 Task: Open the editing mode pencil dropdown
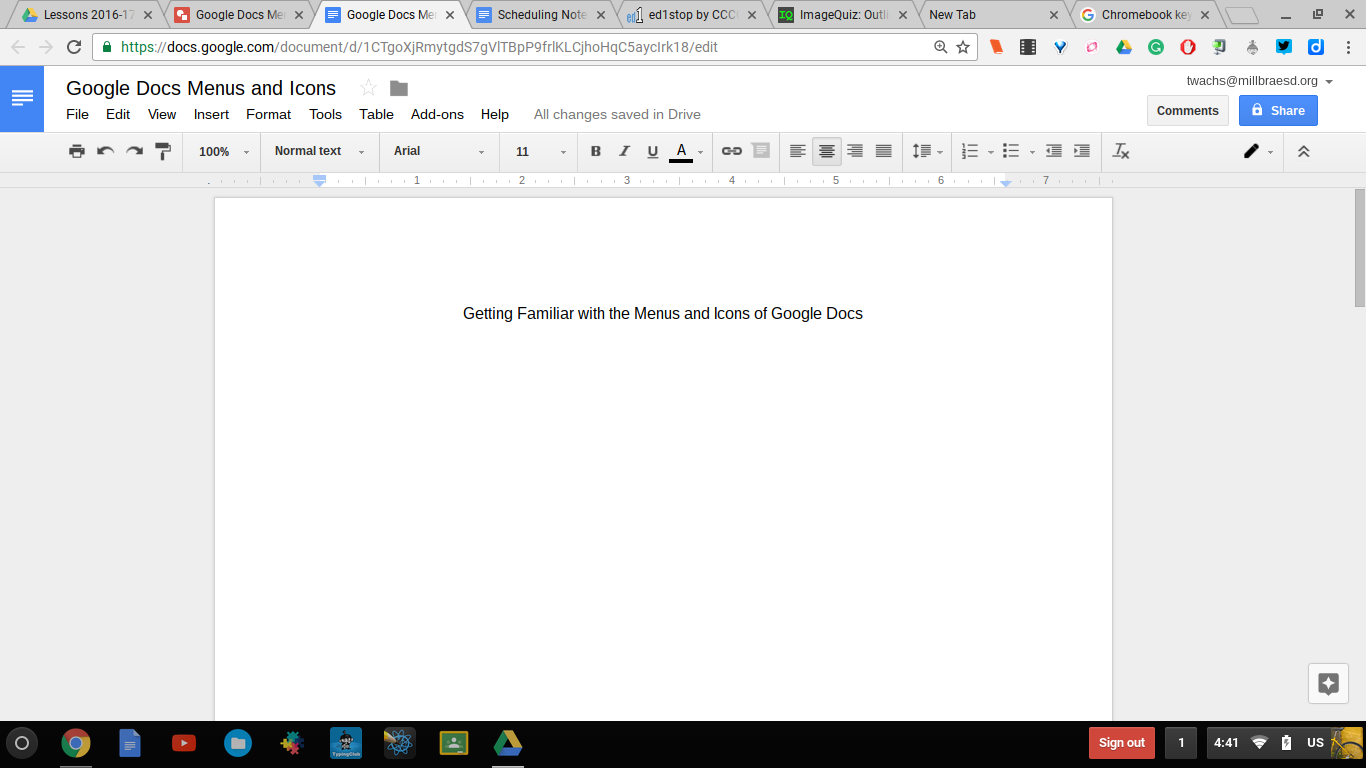(x=1258, y=151)
